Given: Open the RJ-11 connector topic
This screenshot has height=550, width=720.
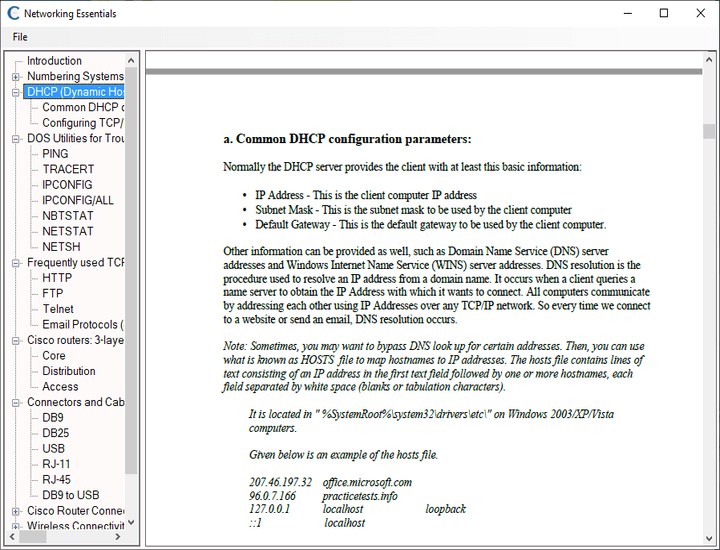Looking at the screenshot, I should pyautogui.click(x=56, y=464).
